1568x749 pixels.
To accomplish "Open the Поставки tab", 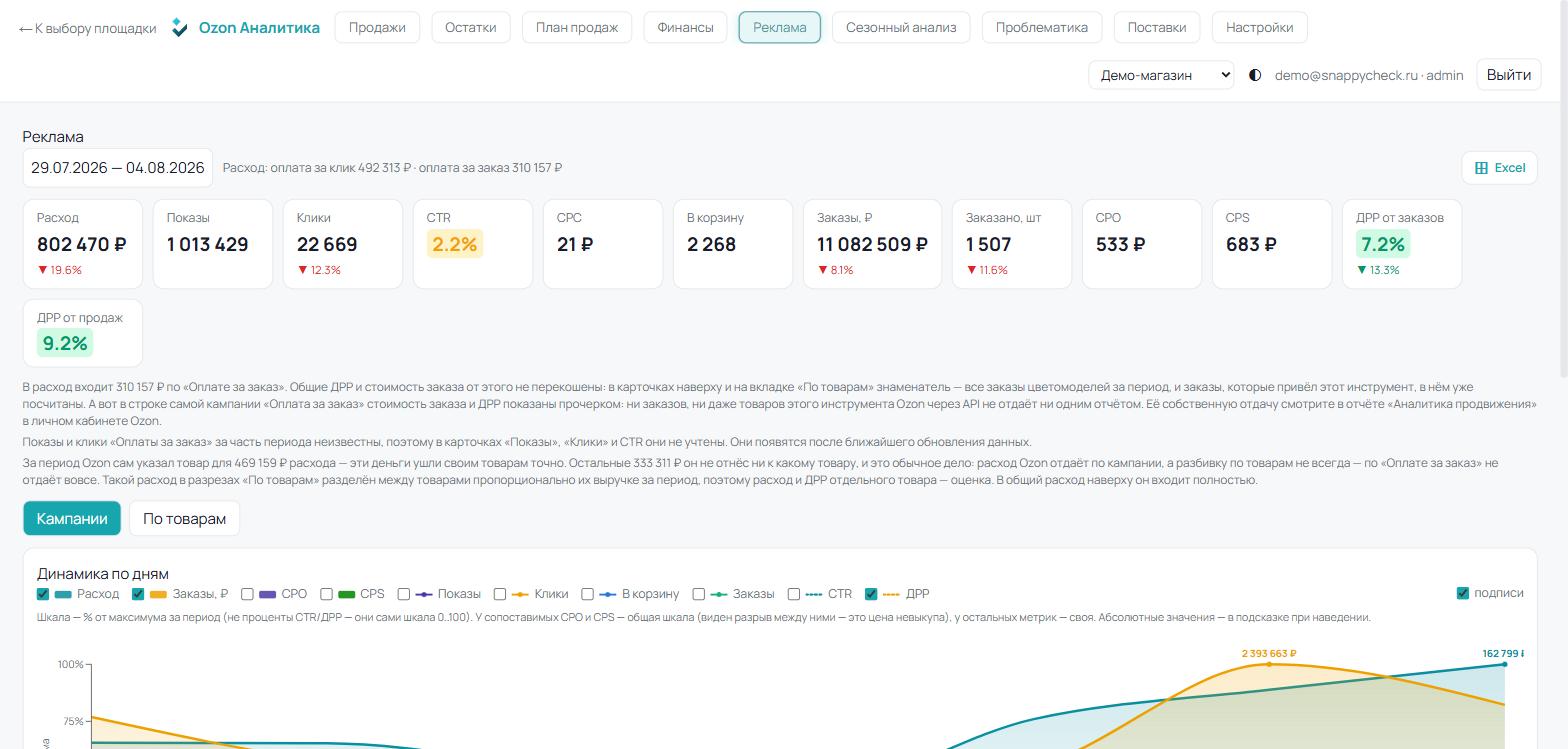I will [1157, 27].
